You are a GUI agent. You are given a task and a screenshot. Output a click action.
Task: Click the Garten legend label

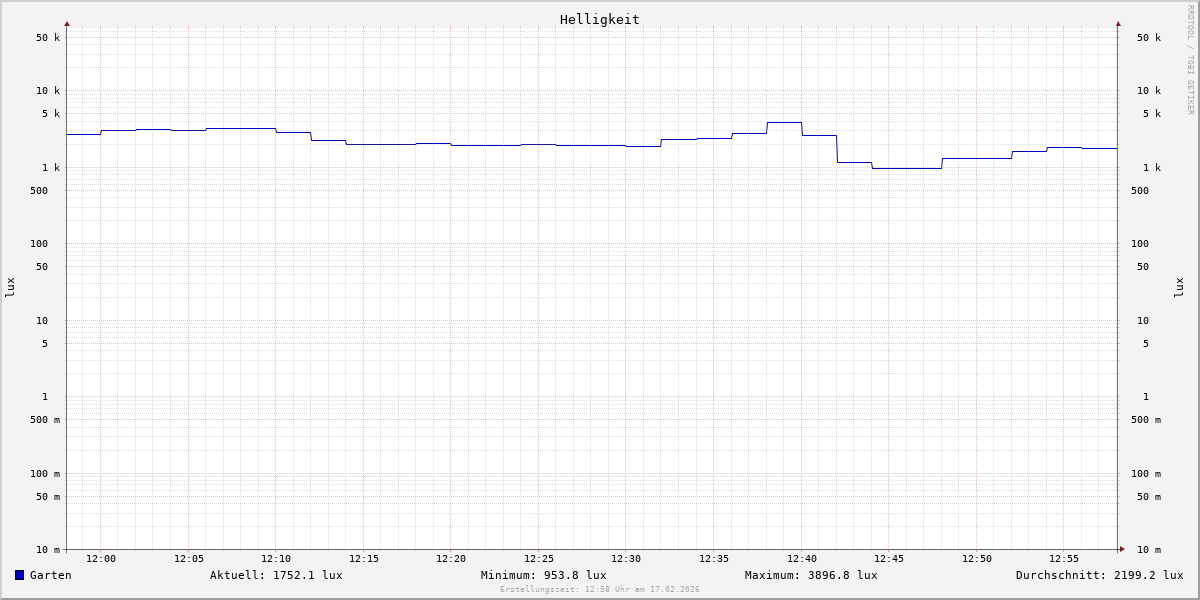[51, 575]
